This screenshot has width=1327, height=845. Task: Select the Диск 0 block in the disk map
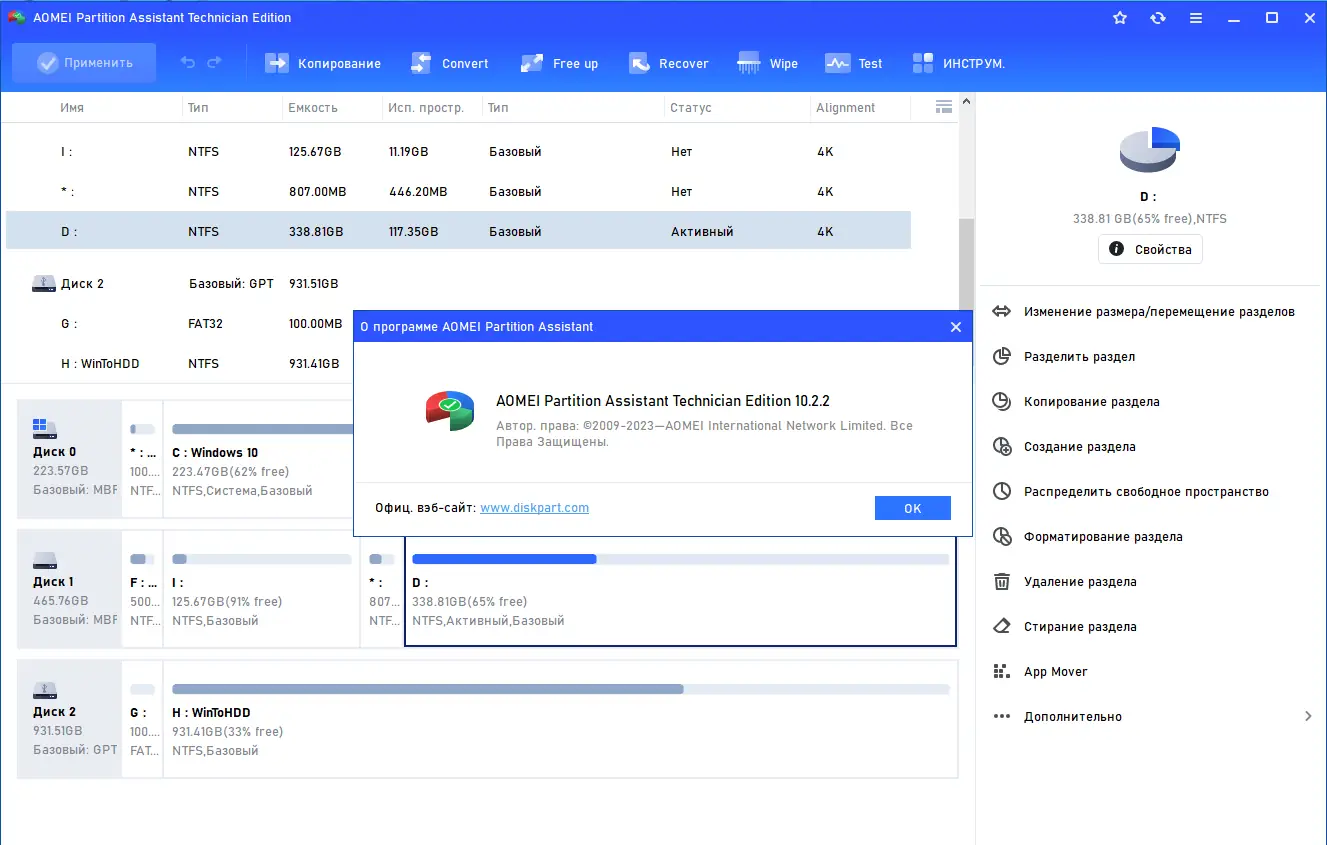[x=69, y=458]
